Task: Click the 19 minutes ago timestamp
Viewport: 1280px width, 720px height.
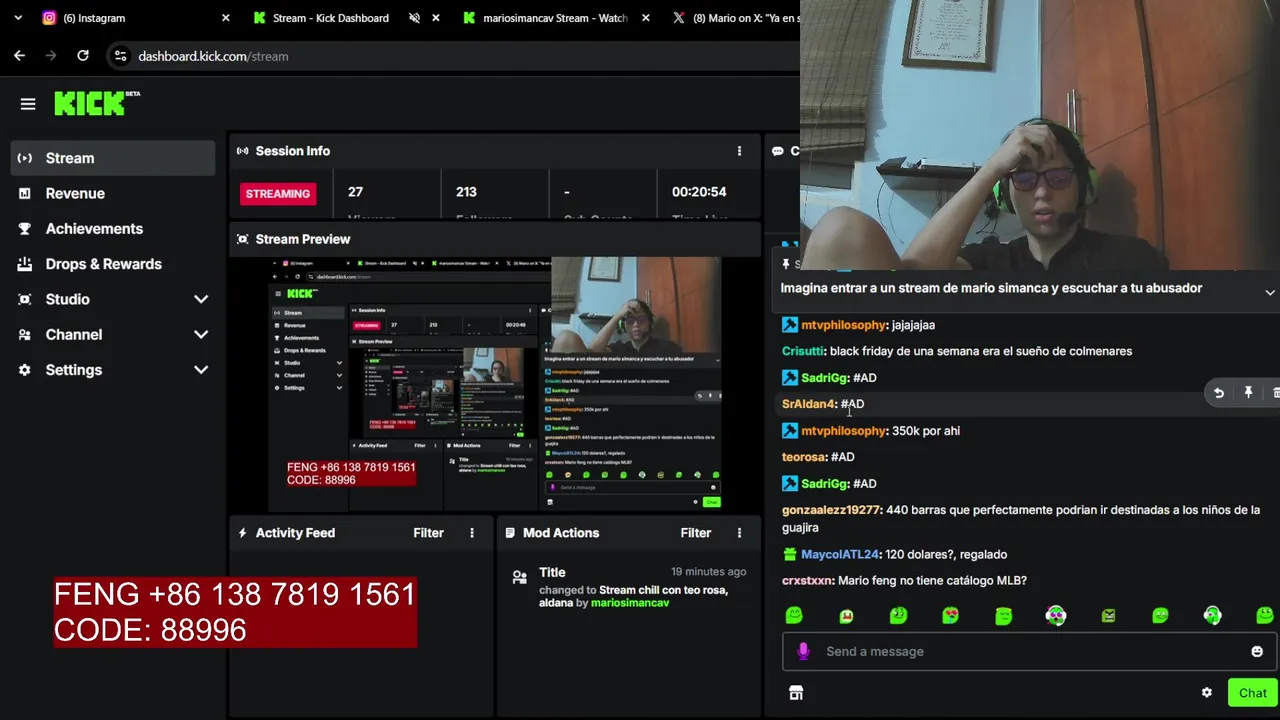Action: [708, 572]
